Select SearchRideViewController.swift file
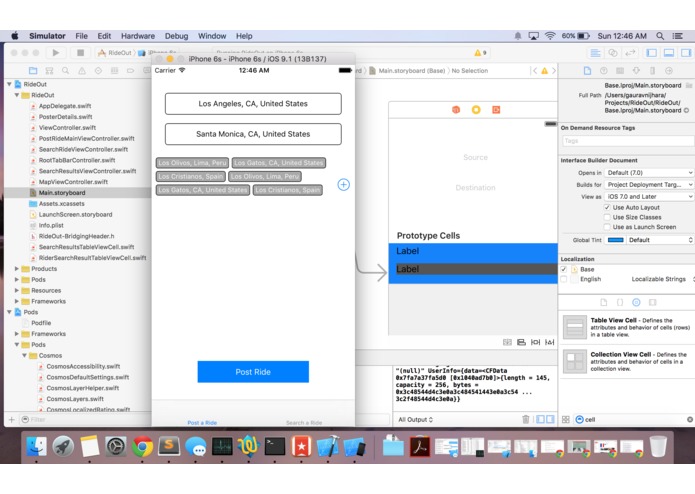 tap(83, 149)
